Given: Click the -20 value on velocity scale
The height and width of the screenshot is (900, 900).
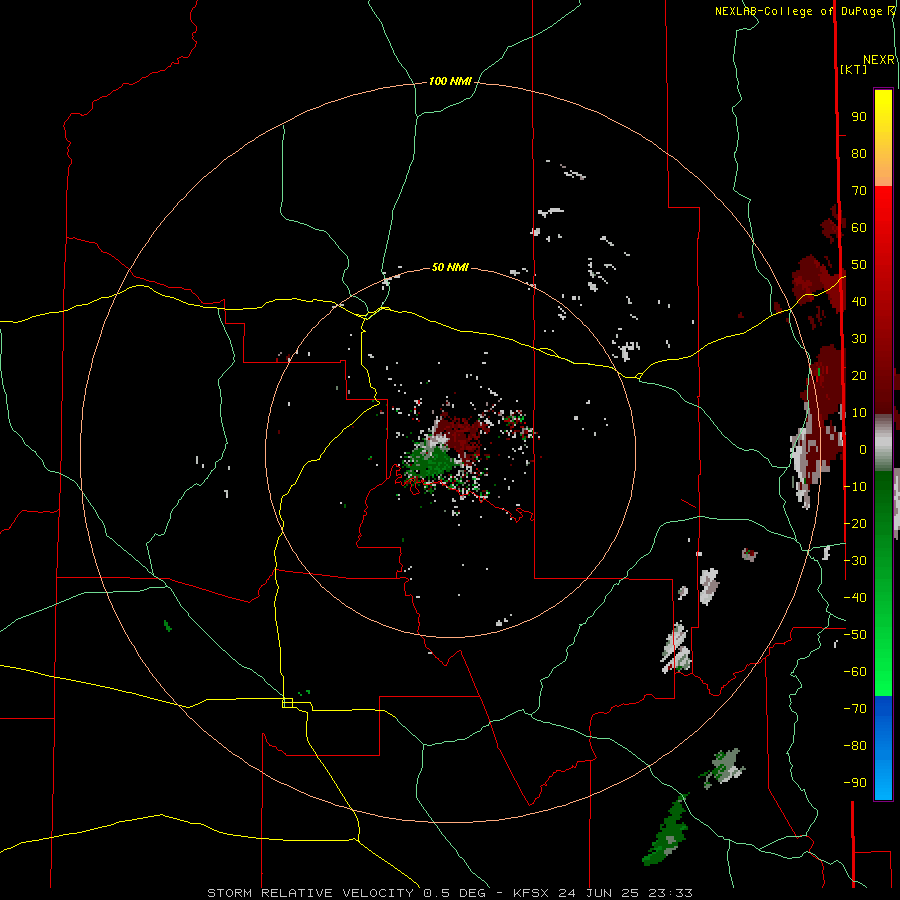Looking at the screenshot, I should (855, 524).
